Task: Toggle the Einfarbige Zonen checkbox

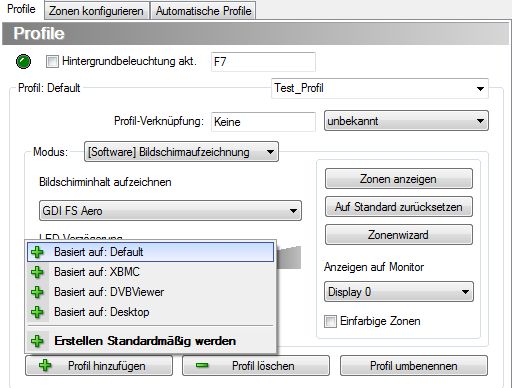Action: (x=330, y=321)
